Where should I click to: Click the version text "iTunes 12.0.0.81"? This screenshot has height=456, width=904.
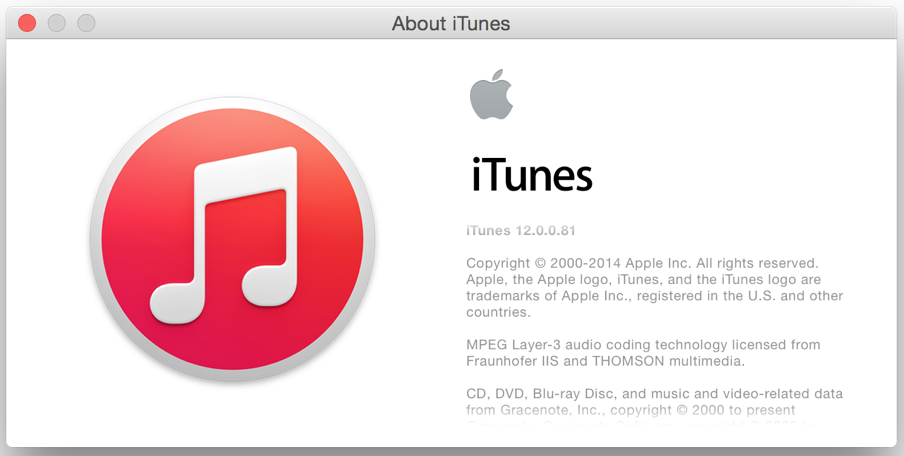point(521,231)
